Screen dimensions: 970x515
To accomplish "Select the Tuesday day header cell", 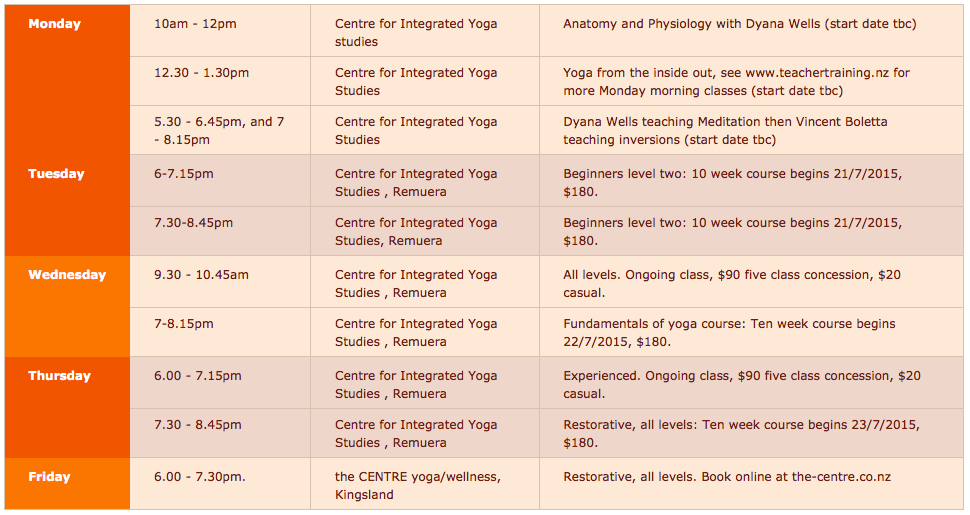I will 56,174.
